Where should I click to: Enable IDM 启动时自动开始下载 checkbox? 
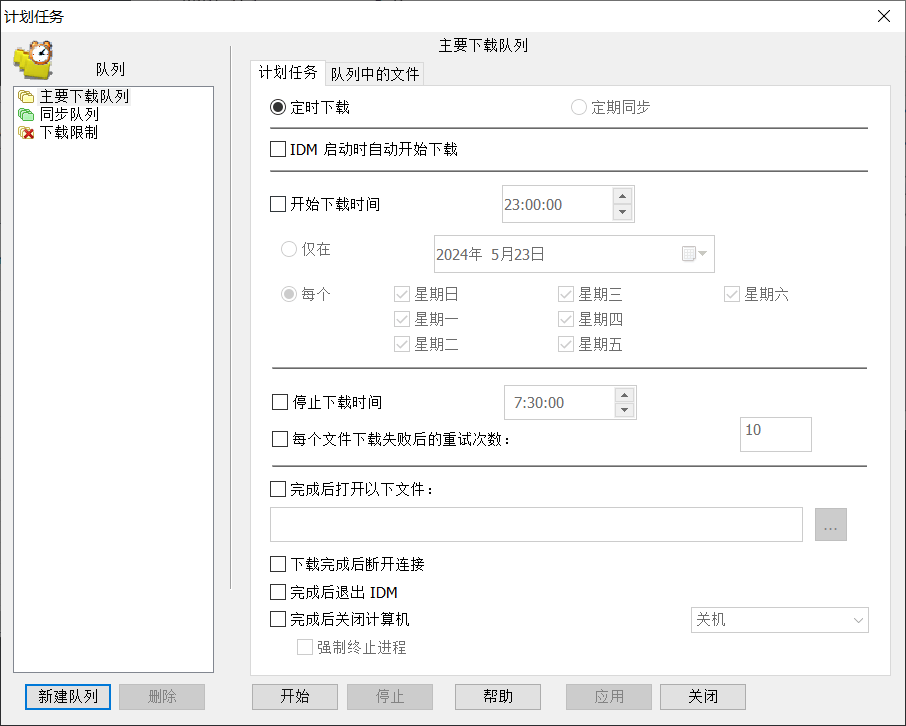(279, 150)
